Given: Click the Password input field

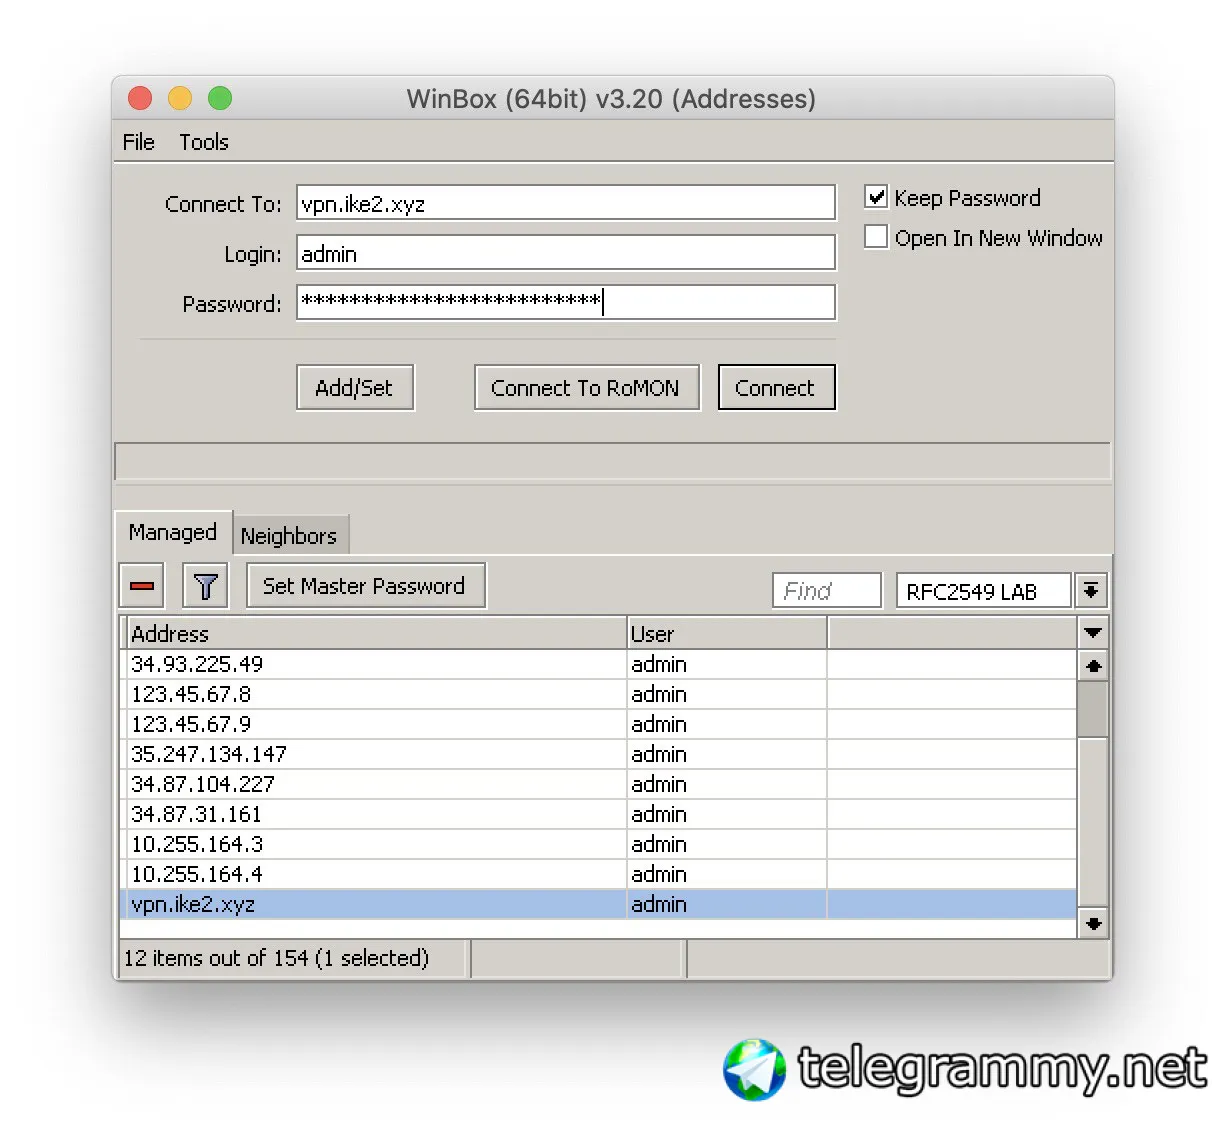Looking at the screenshot, I should (x=566, y=302).
